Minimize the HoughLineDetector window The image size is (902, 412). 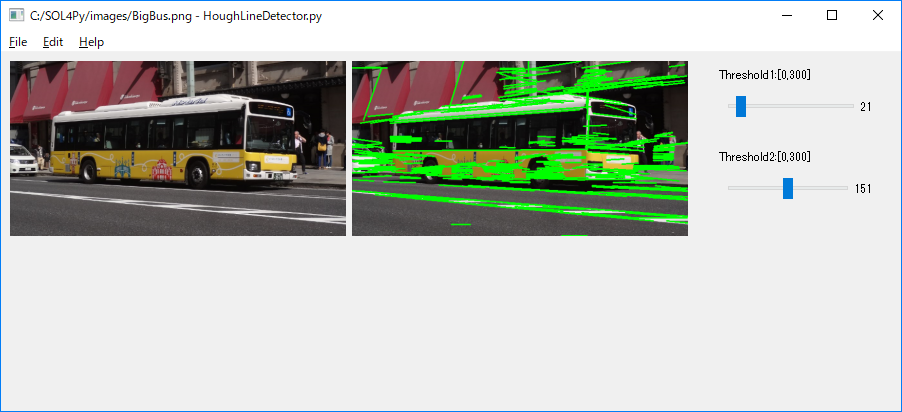click(x=786, y=16)
